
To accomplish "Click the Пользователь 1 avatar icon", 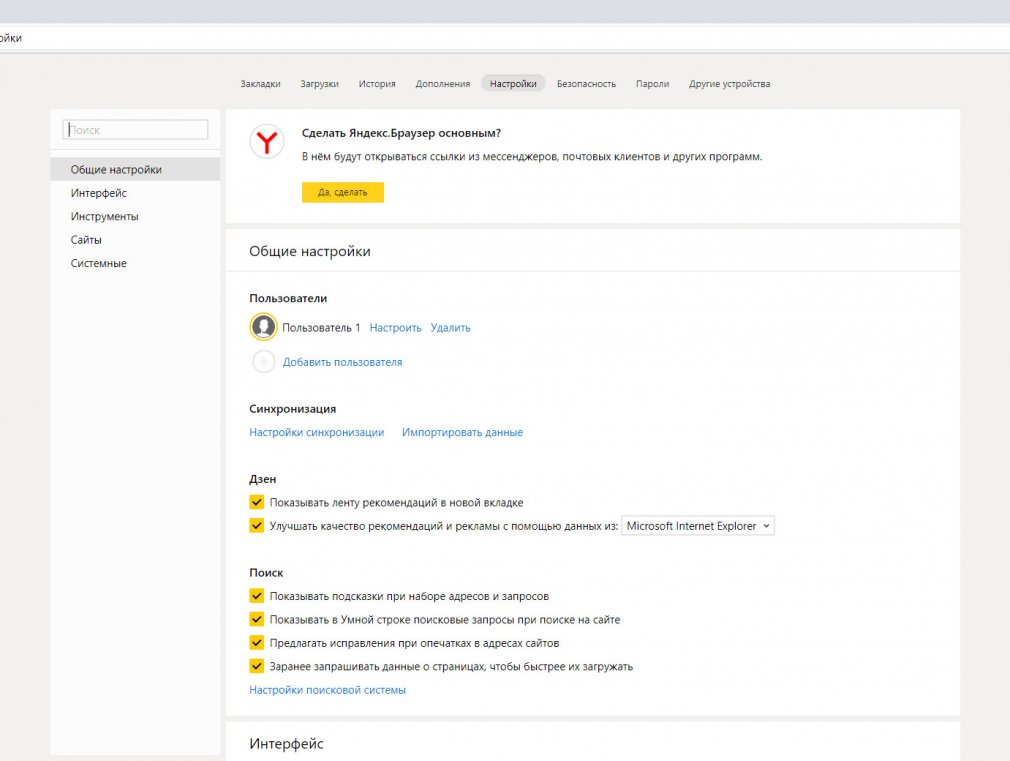I will 263,327.
